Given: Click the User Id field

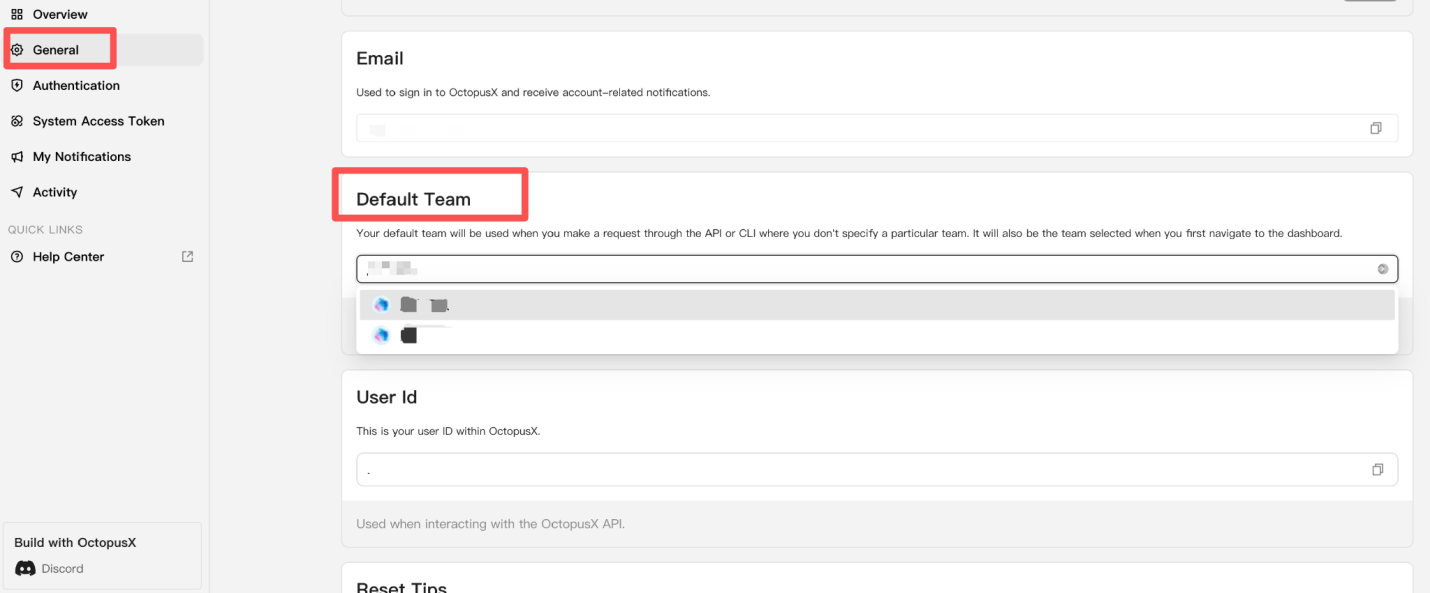Looking at the screenshot, I should (x=877, y=470).
